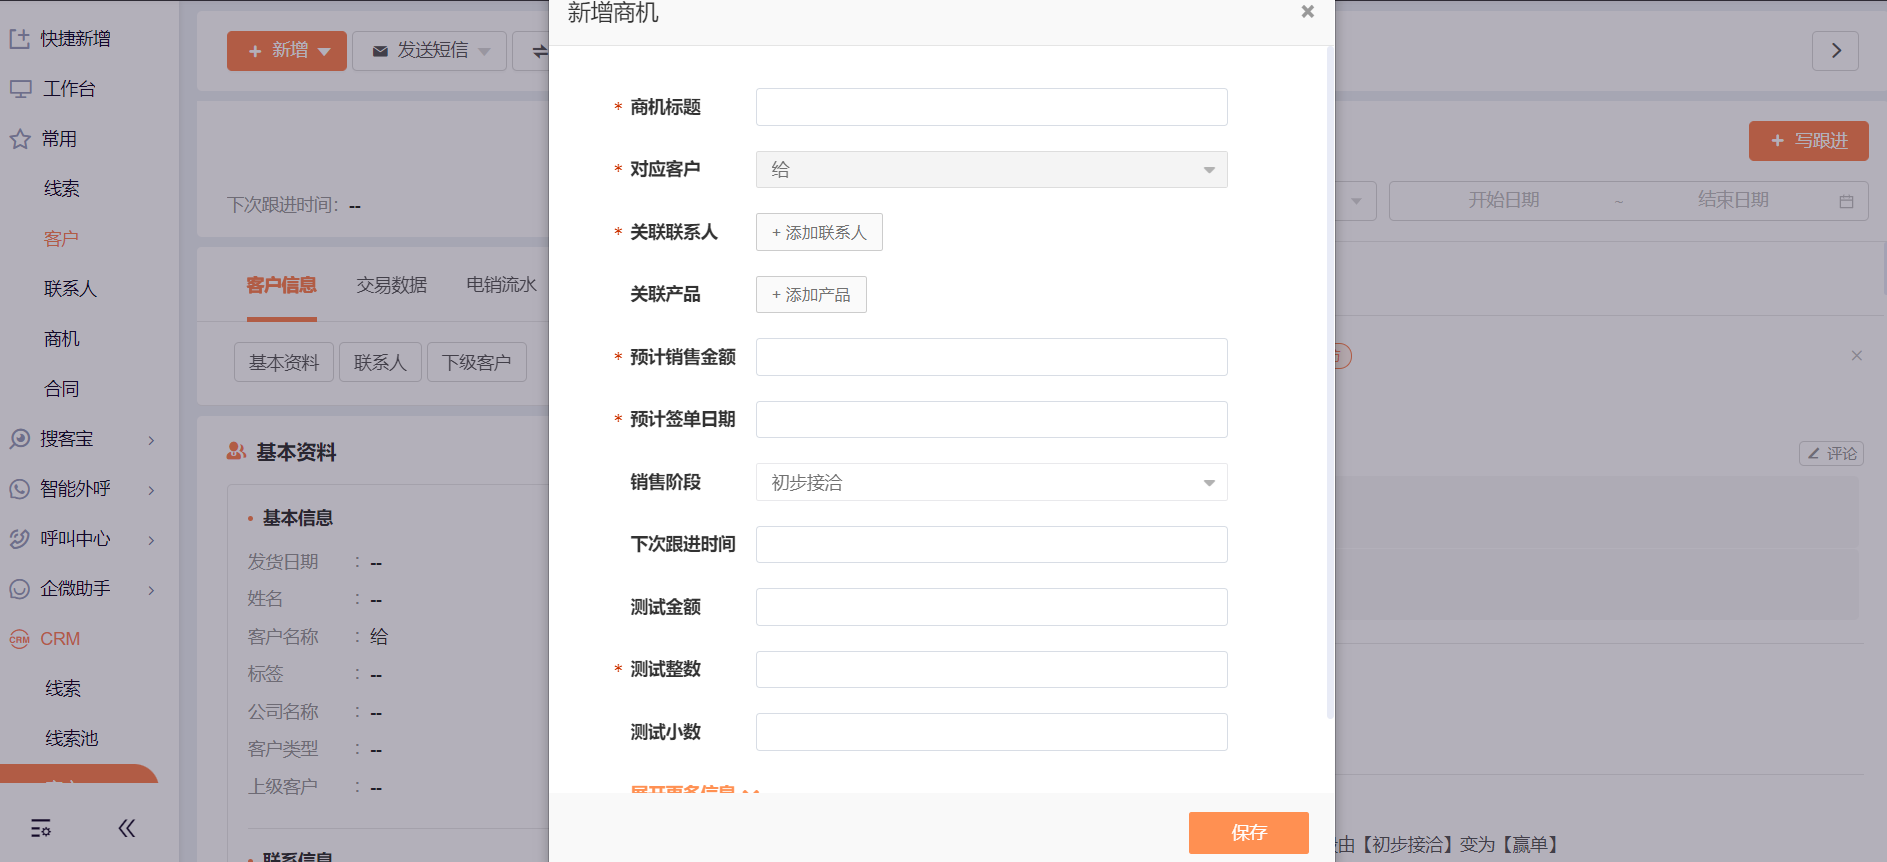Open the 销售阶段 dropdown
The height and width of the screenshot is (862, 1887).
[x=991, y=482]
